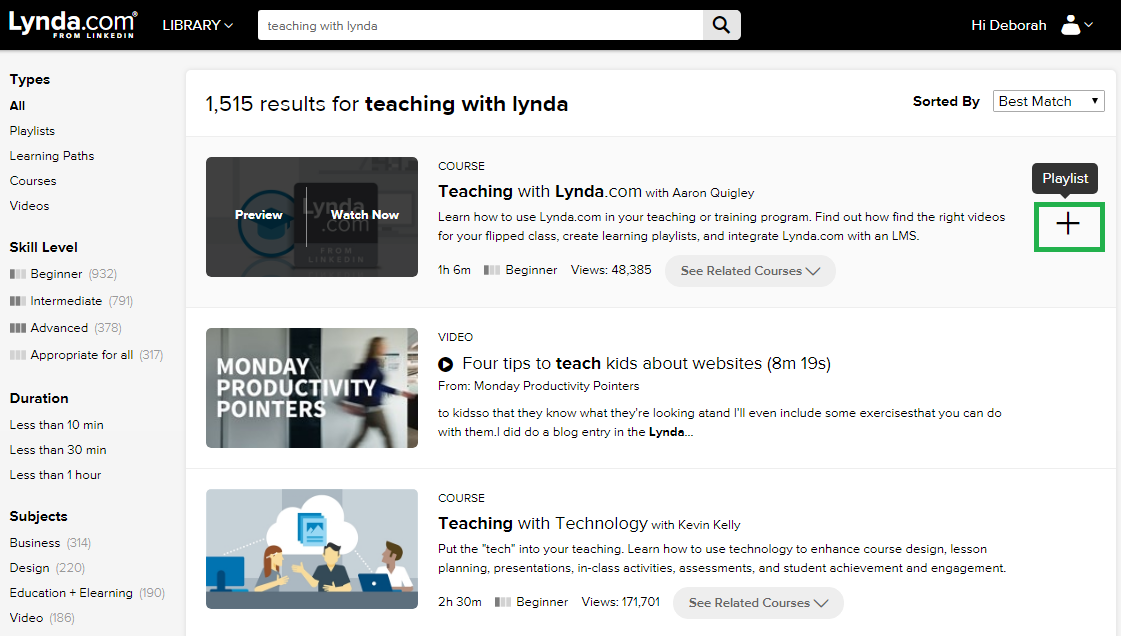Click the search input field
Screen dimensions: 1121x636
pos(480,26)
